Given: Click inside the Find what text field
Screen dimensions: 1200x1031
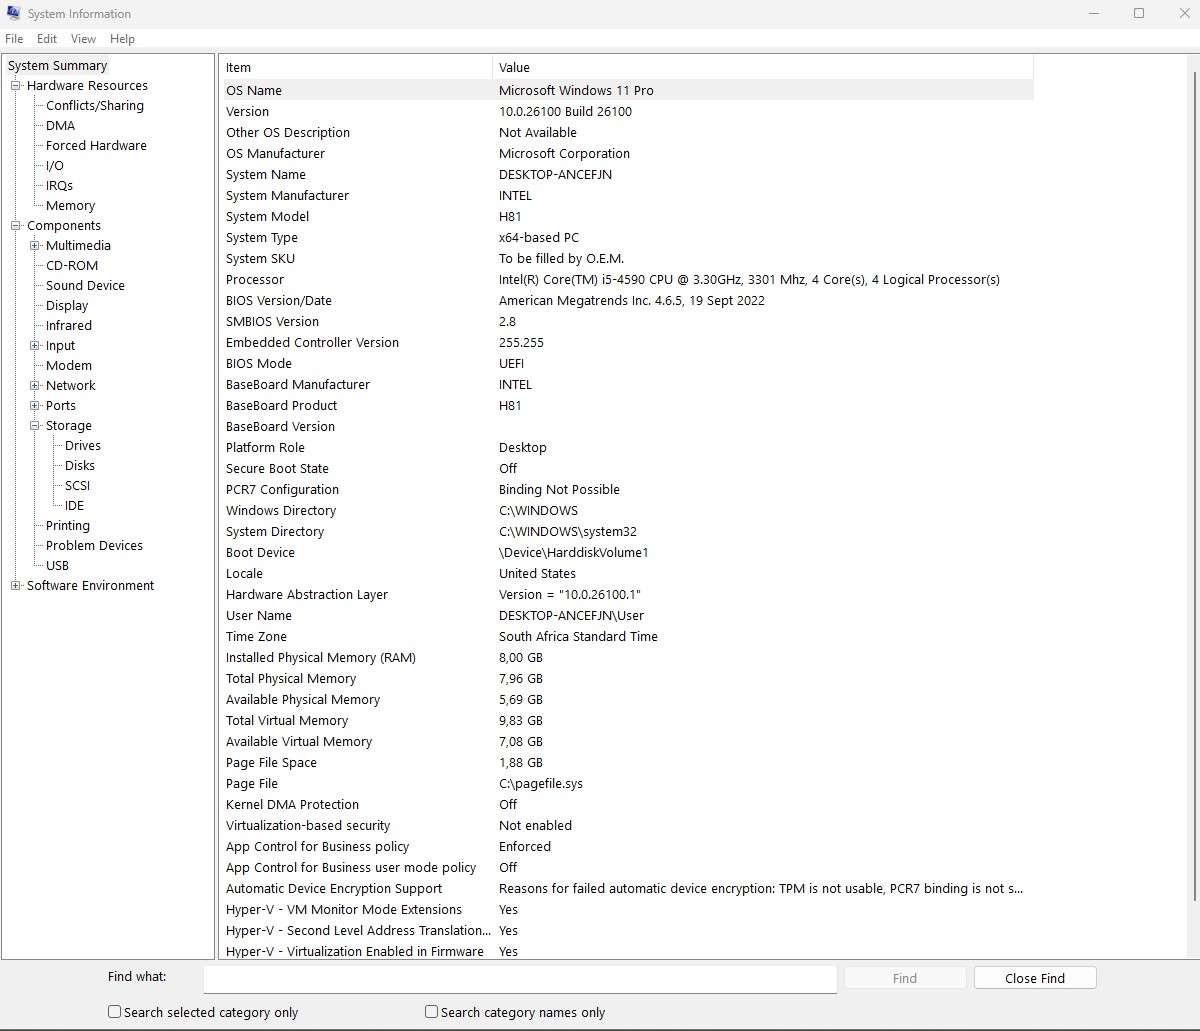Looking at the screenshot, I should (520, 979).
